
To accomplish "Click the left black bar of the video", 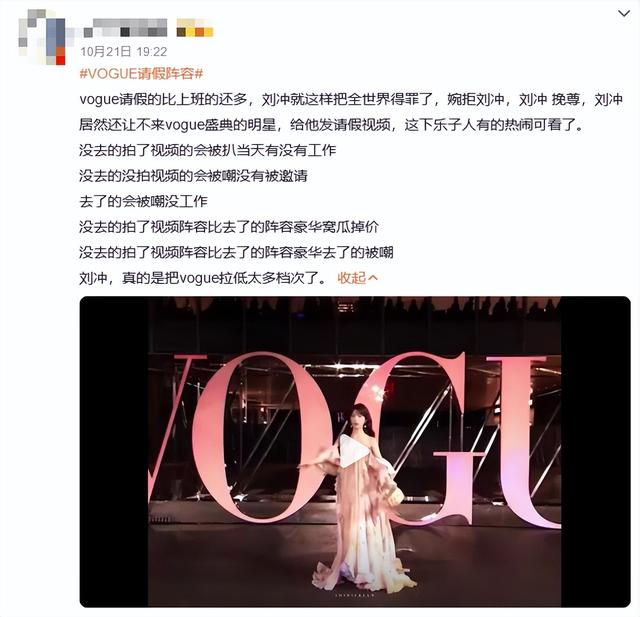I will [x=114, y=451].
